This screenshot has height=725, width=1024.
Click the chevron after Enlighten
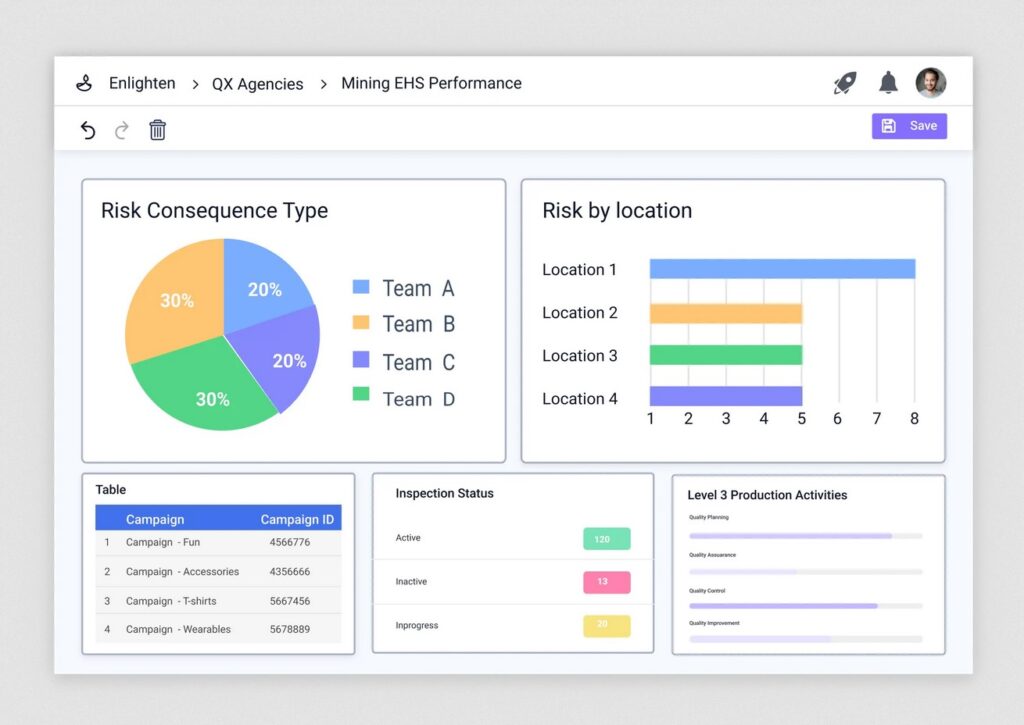(195, 84)
